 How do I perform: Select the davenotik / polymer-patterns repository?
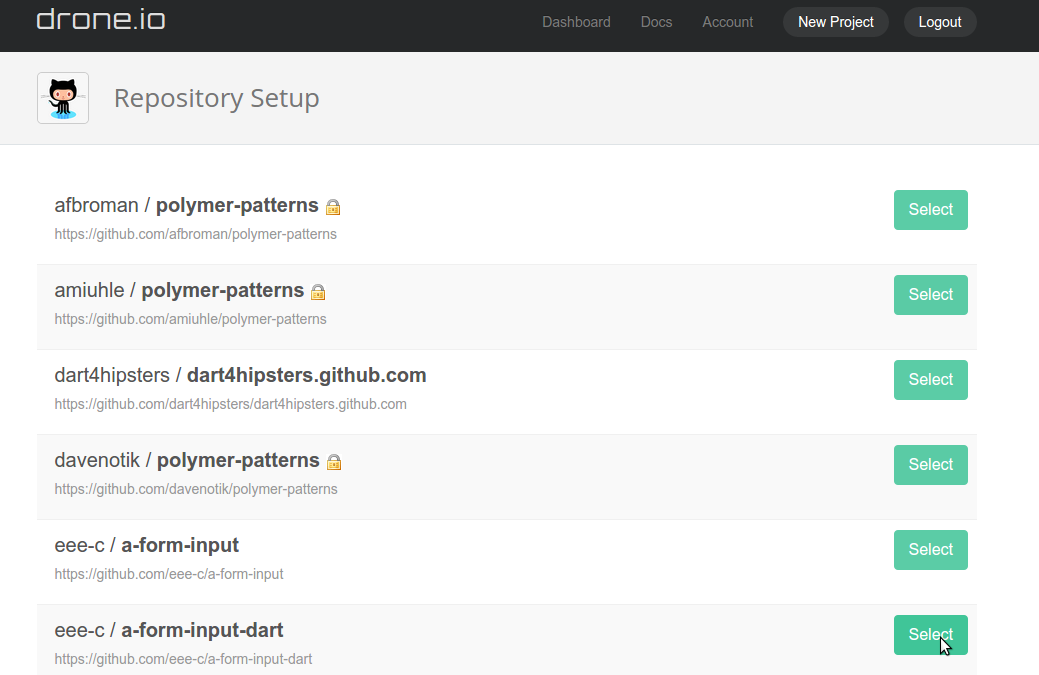[930, 464]
